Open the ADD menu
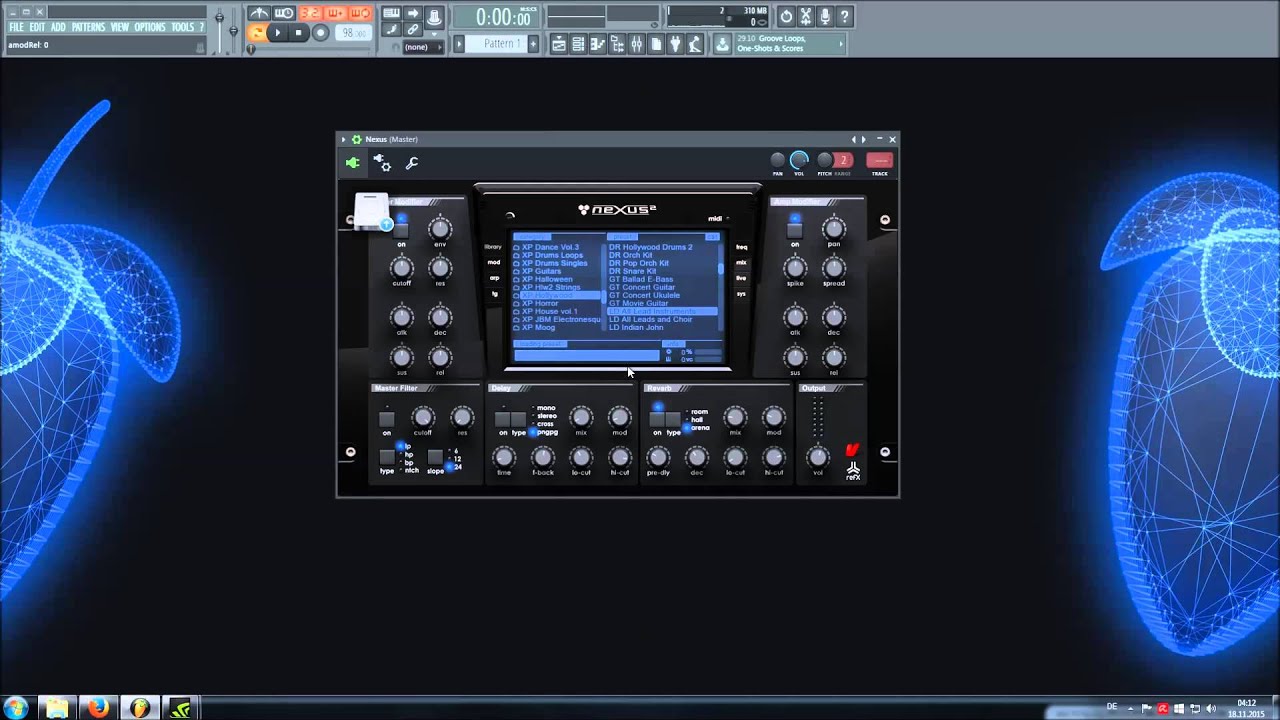Screen dimensions: 1280x720 click(58, 27)
